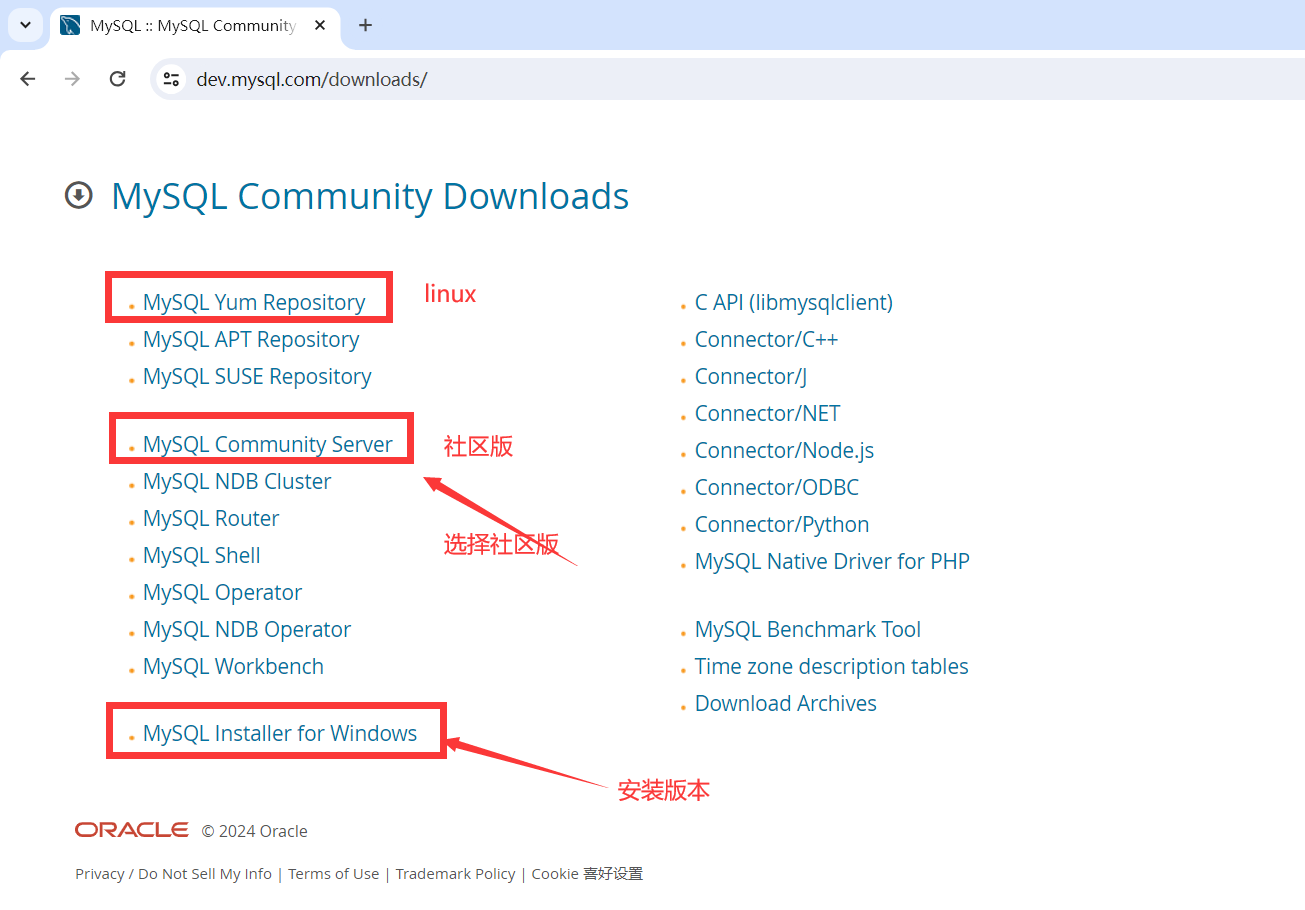The height and width of the screenshot is (910, 1305).
Task: Open Connector/J download link
Action: pos(751,376)
